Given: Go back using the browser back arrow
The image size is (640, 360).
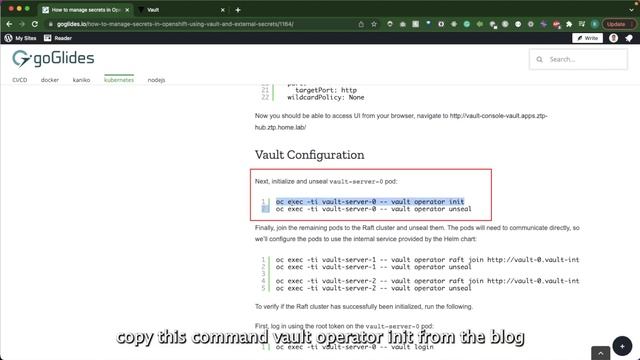Looking at the screenshot, I should (x=9, y=24).
